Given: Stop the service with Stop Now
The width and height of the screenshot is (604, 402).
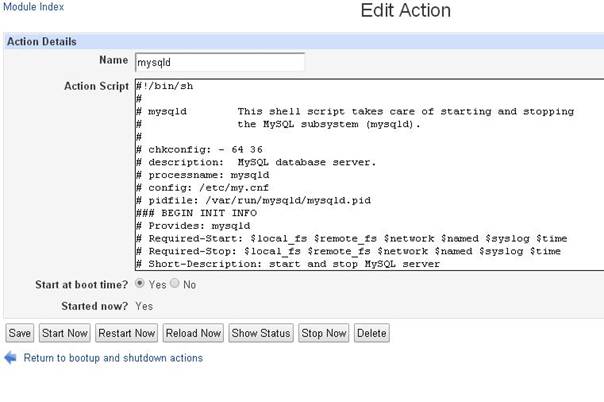Looking at the screenshot, I should [324, 333].
